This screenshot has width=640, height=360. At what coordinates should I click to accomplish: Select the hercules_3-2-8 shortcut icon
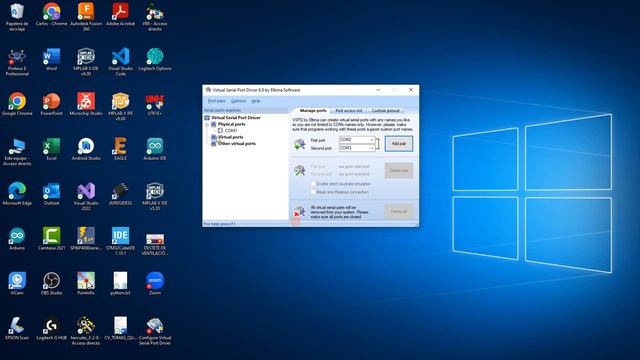(86, 331)
